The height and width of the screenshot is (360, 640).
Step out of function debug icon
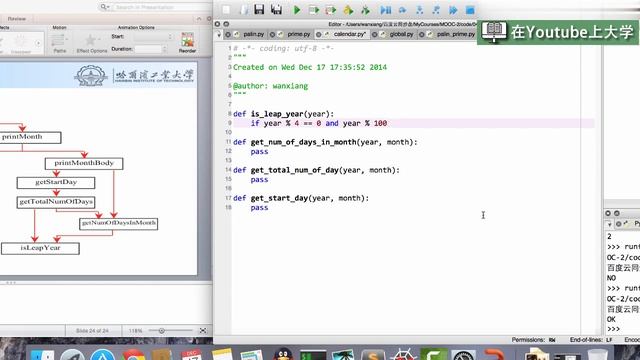(436, 10)
